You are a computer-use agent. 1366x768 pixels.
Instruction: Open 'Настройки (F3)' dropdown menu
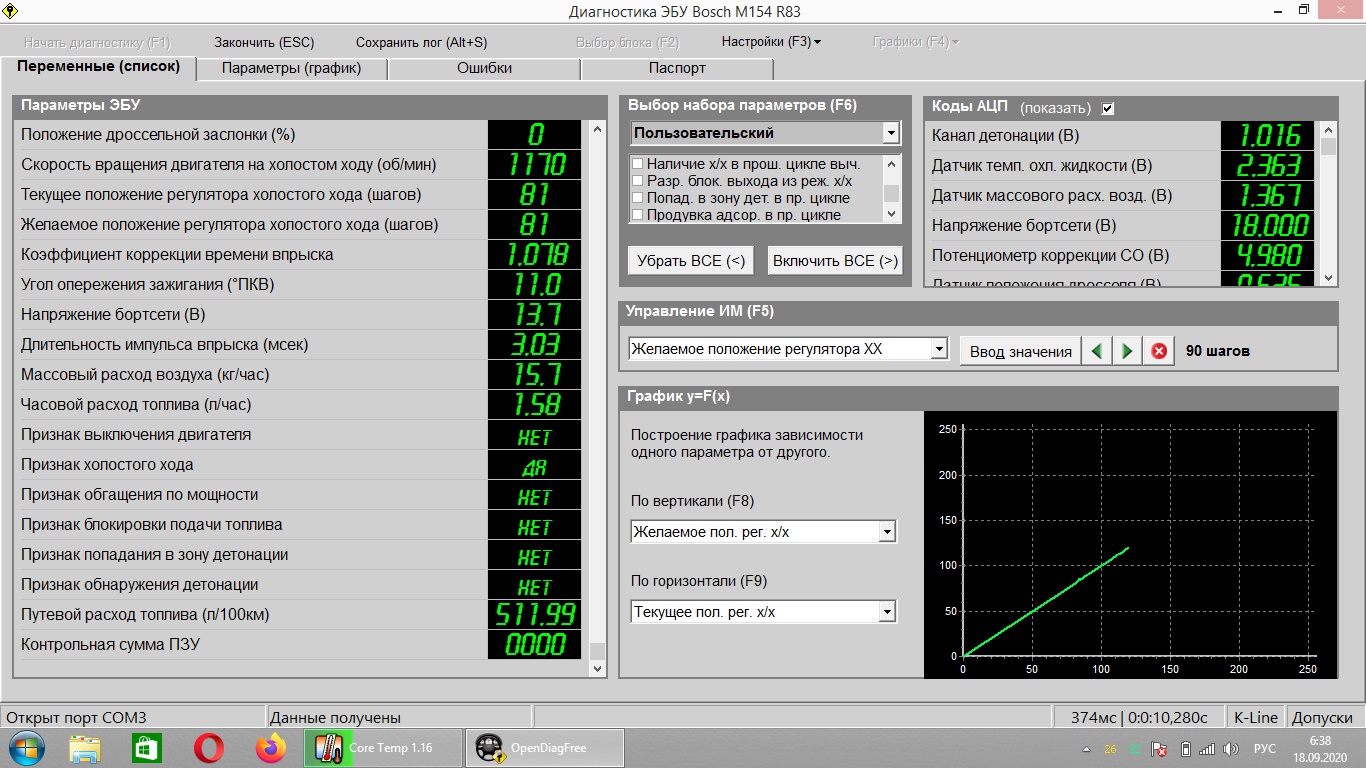click(771, 42)
